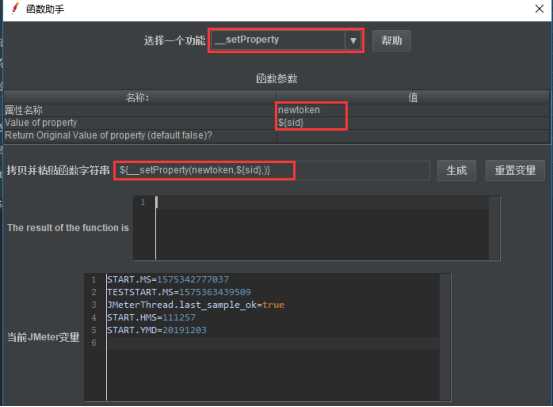
Task: Click the JMeter variables area vertical scrollbar
Action: [445, 337]
